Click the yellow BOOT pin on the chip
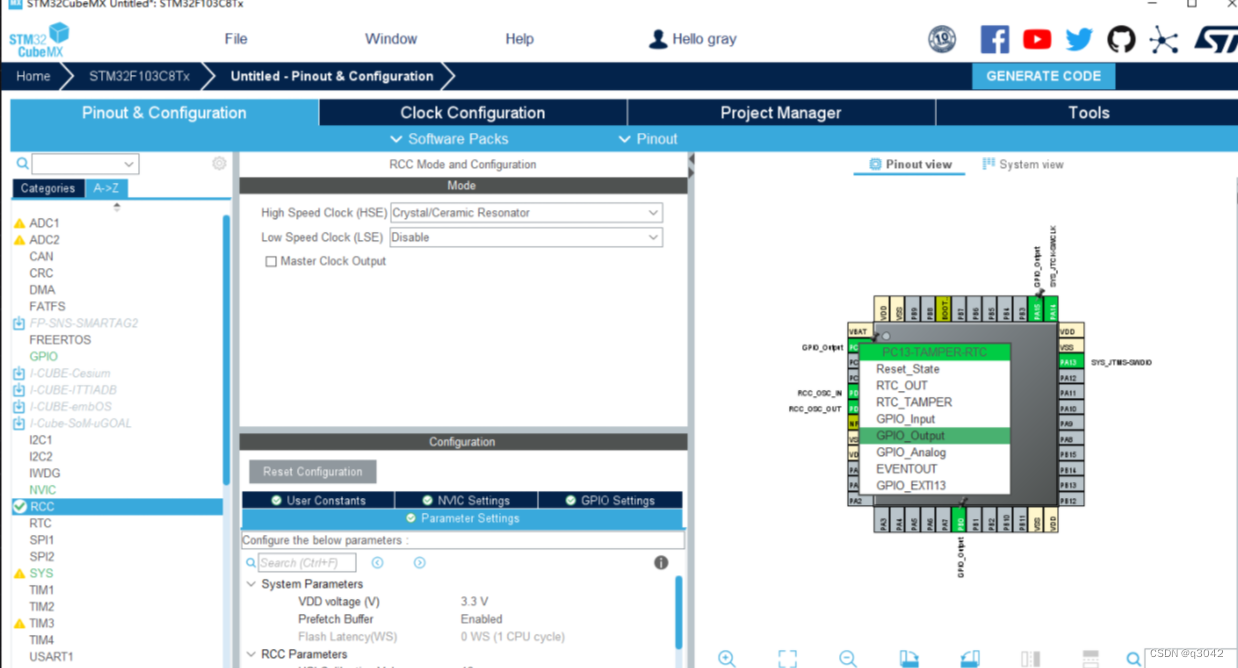1238x668 pixels. tap(944, 308)
